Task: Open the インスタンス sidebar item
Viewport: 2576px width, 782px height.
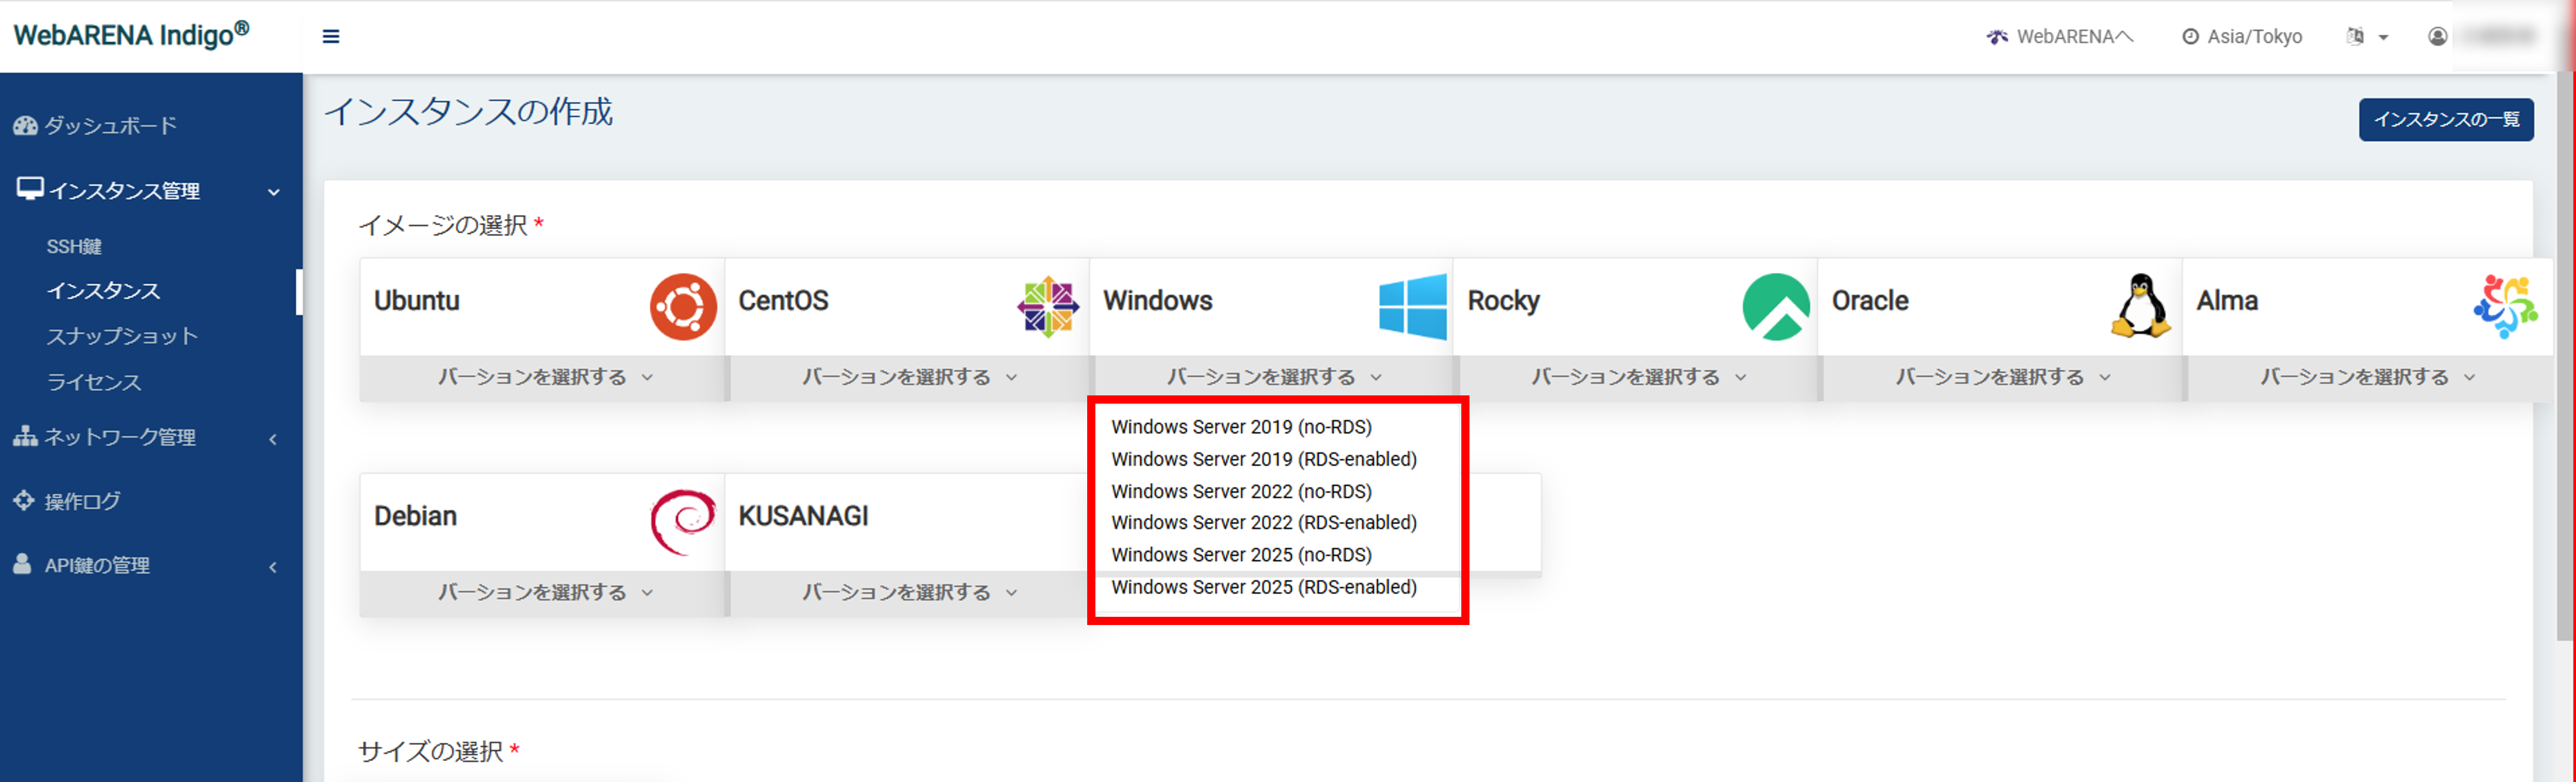Action: (x=103, y=291)
